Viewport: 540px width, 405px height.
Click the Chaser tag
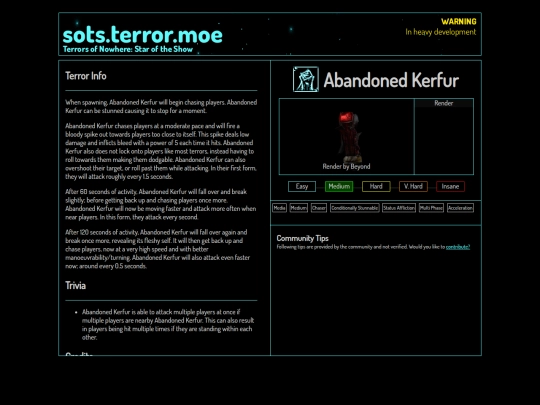tap(319, 208)
